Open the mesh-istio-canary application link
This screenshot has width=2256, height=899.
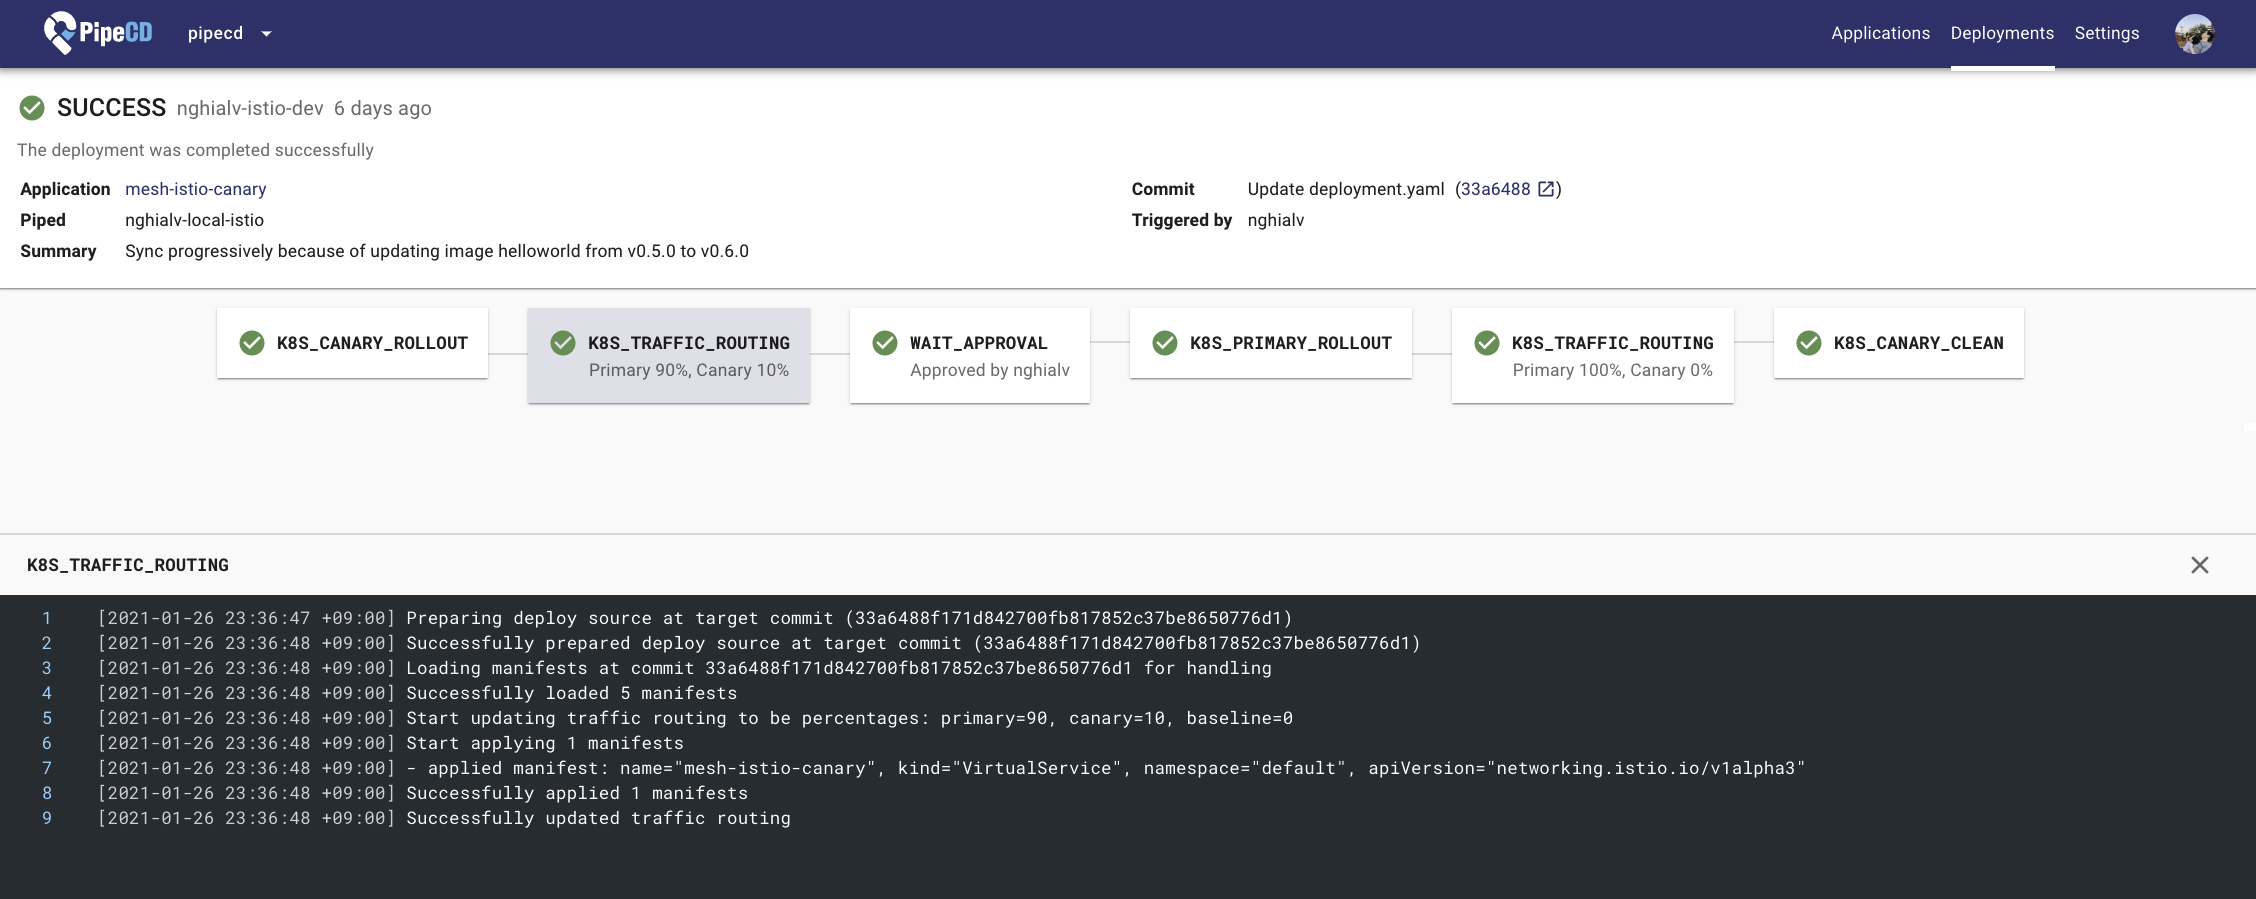(195, 189)
